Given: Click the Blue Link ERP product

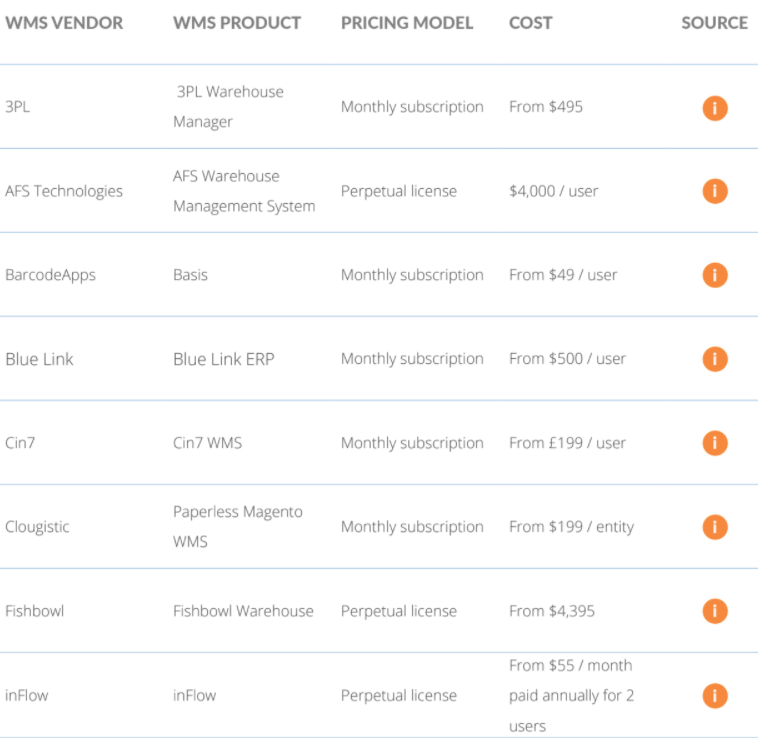Looking at the screenshot, I should pyautogui.click(x=224, y=359).
